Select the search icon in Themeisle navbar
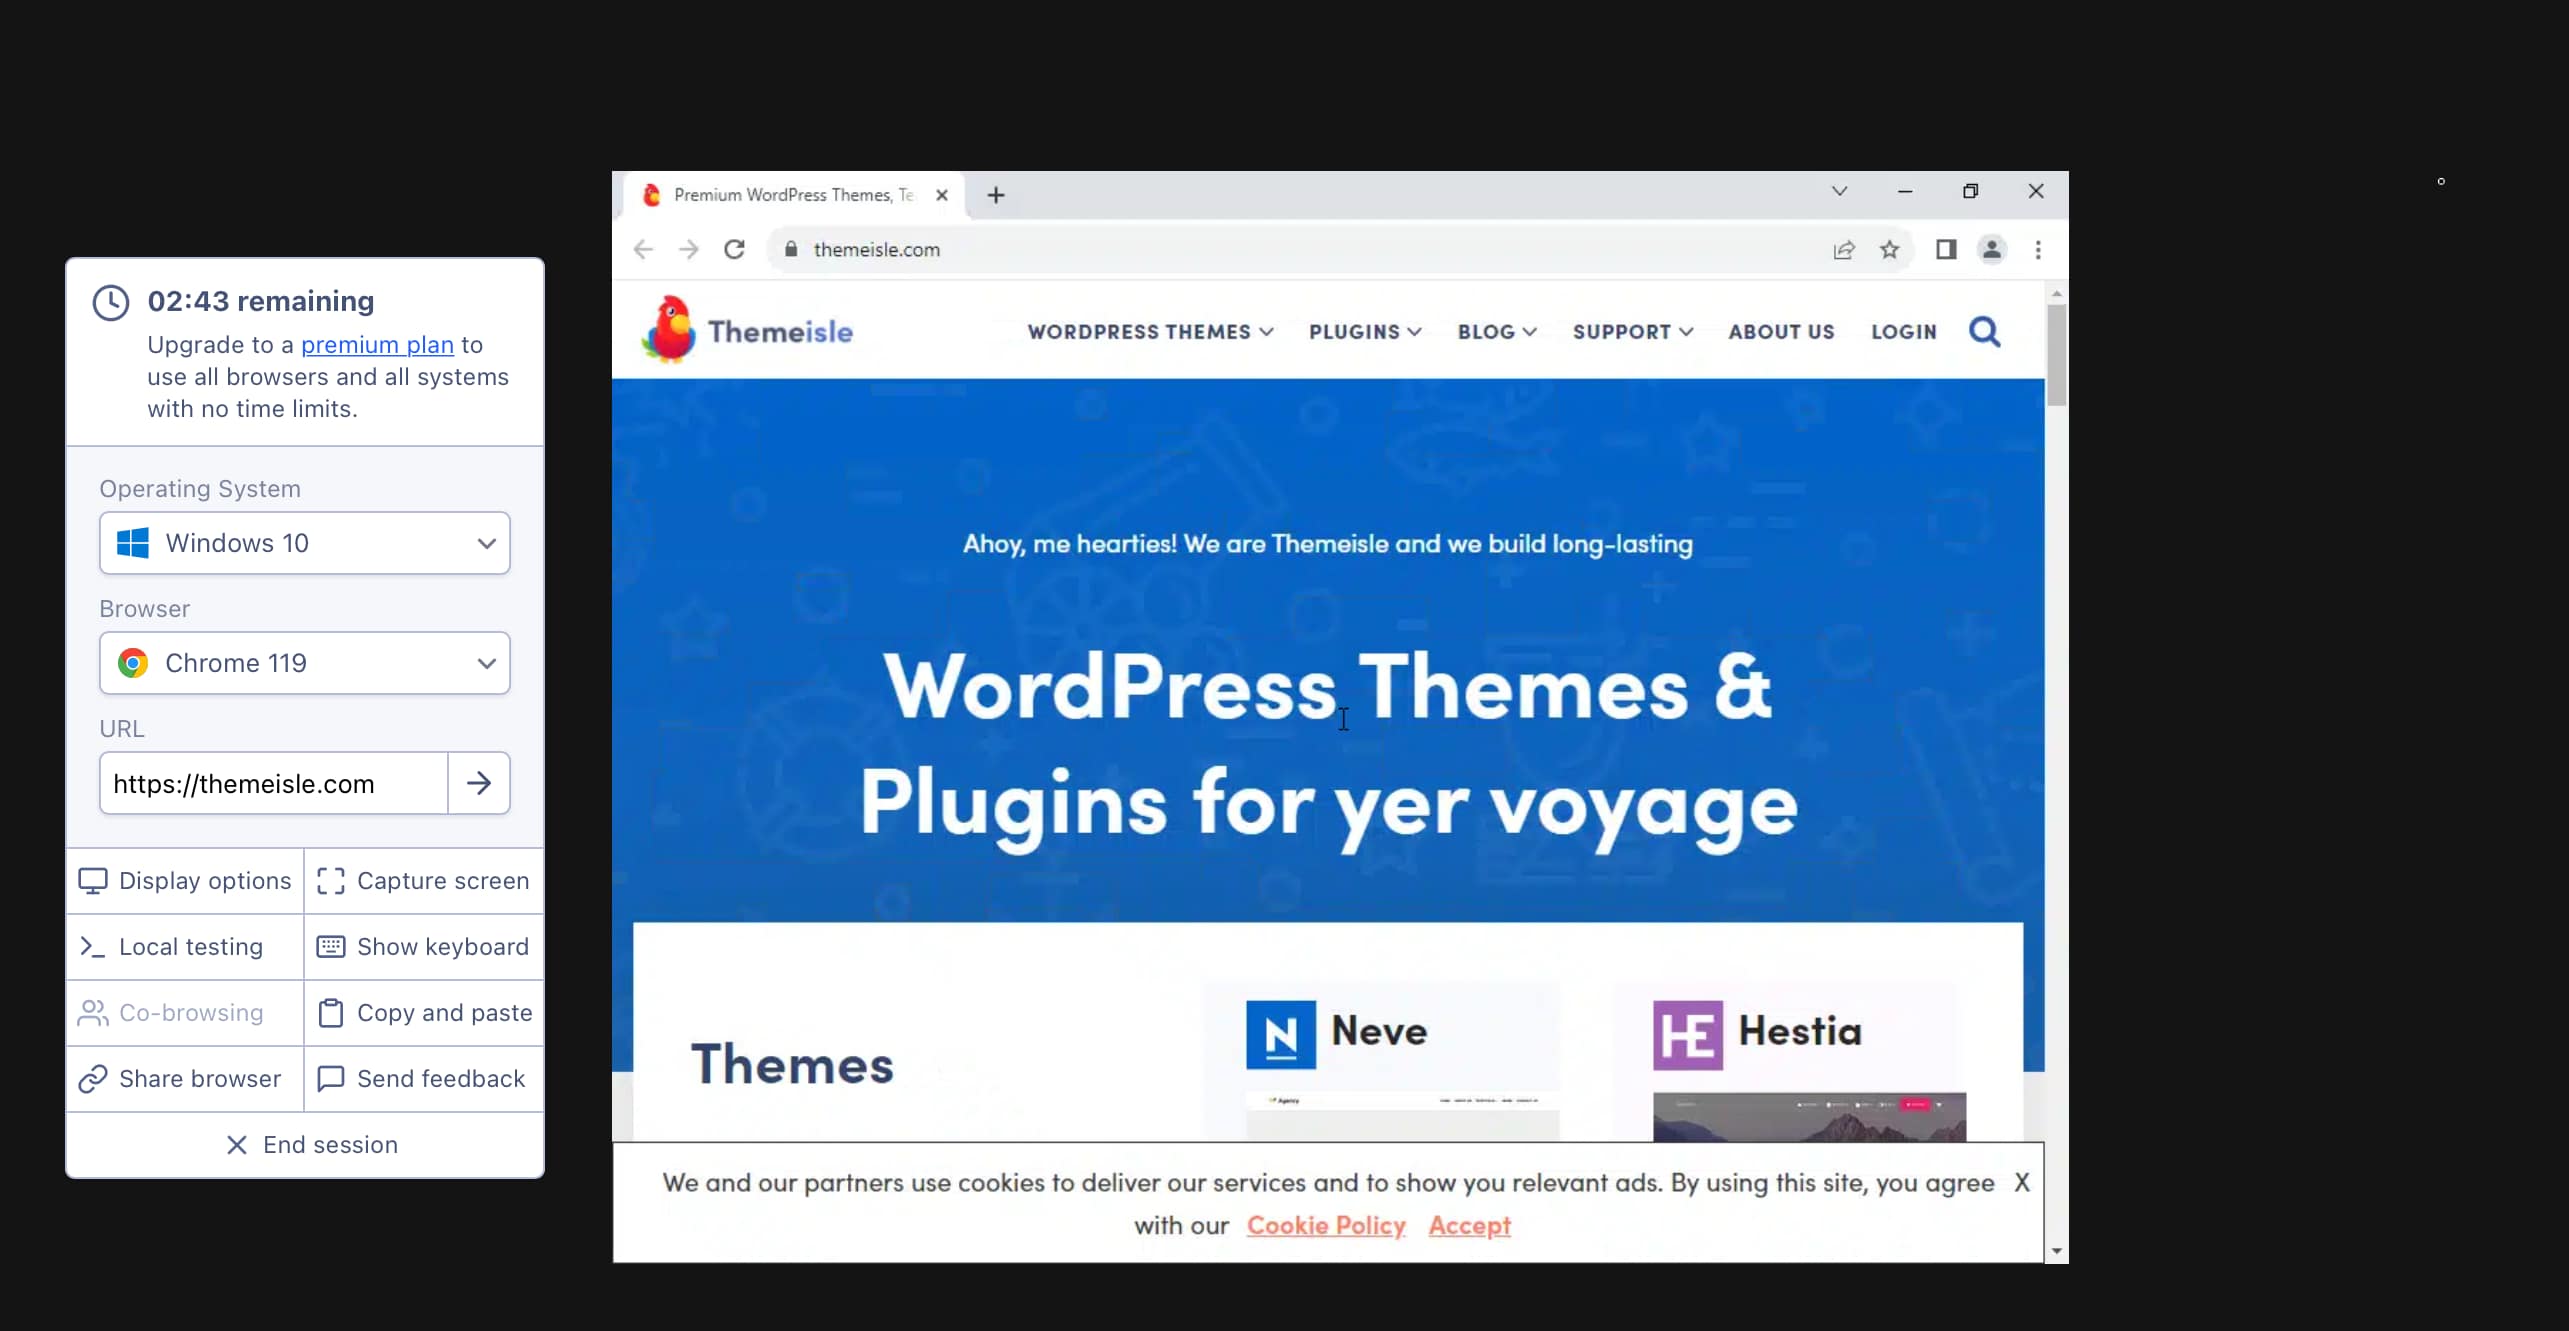This screenshot has width=2569, height=1331. (x=1985, y=331)
